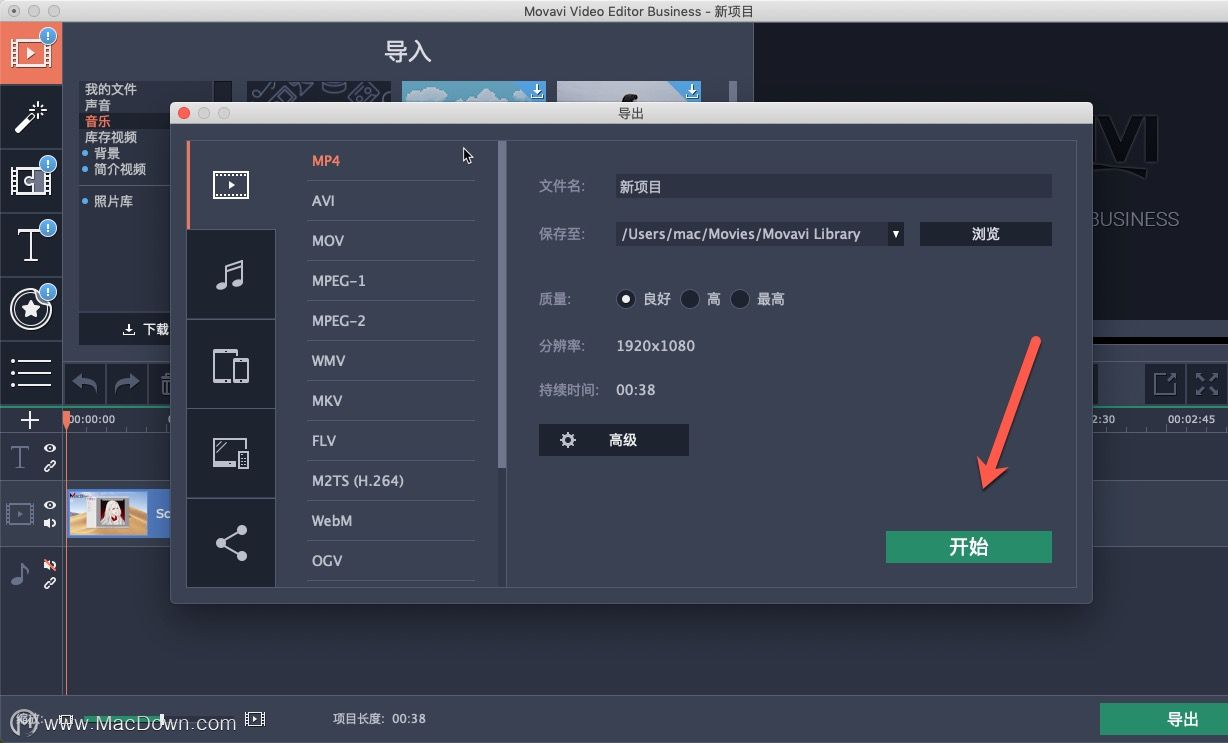
Task: Select 声音 in import list
Action: click(98, 106)
